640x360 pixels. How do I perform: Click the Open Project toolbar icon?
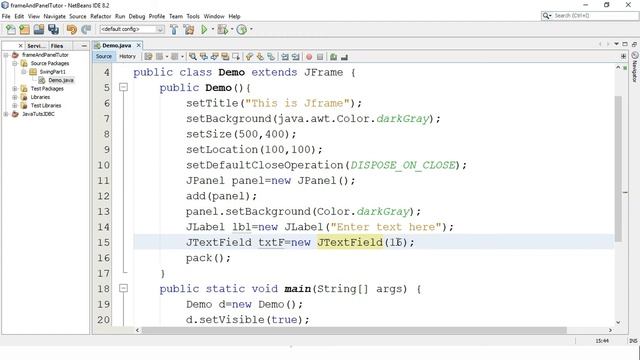tap(39, 29)
